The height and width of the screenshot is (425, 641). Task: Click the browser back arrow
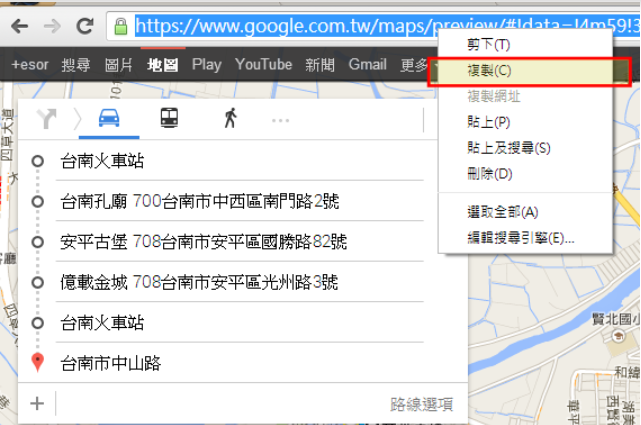[x=18, y=24]
